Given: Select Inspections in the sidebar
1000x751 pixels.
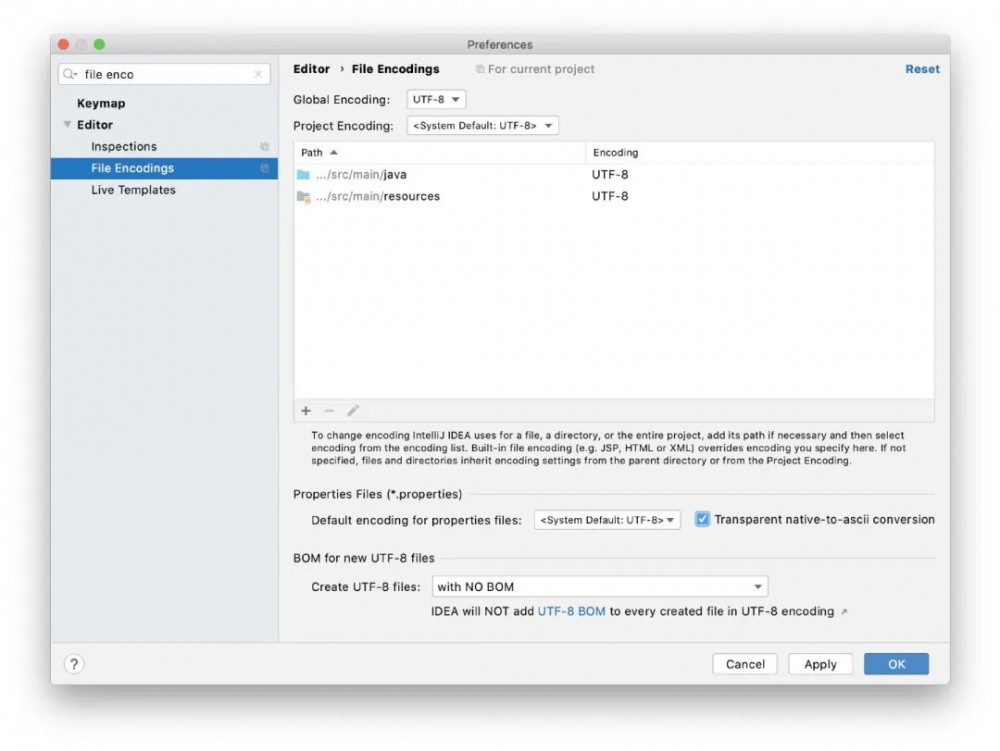Looking at the screenshot, I should 124,147.
